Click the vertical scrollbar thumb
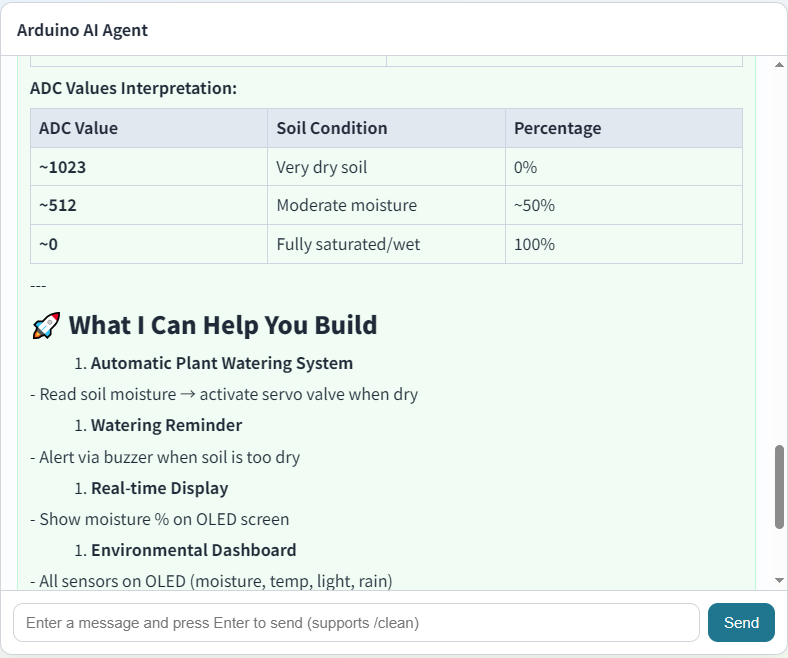 point(779,486)
